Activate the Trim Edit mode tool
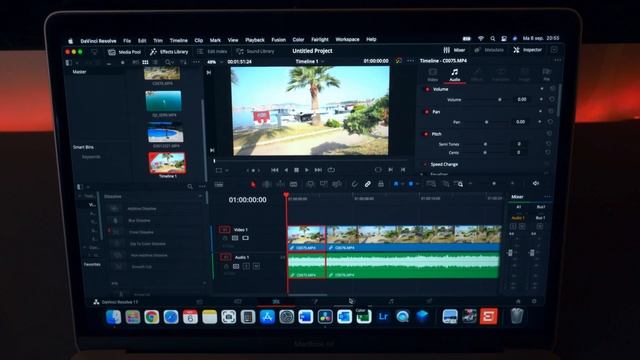640x360 pixels. (x=267, y=184)
